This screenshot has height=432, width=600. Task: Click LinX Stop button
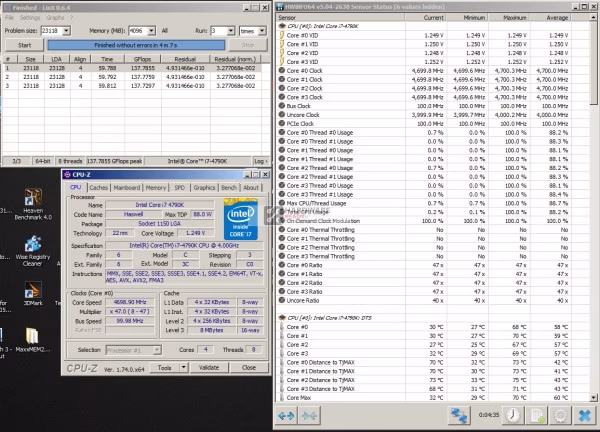point(248,45)
